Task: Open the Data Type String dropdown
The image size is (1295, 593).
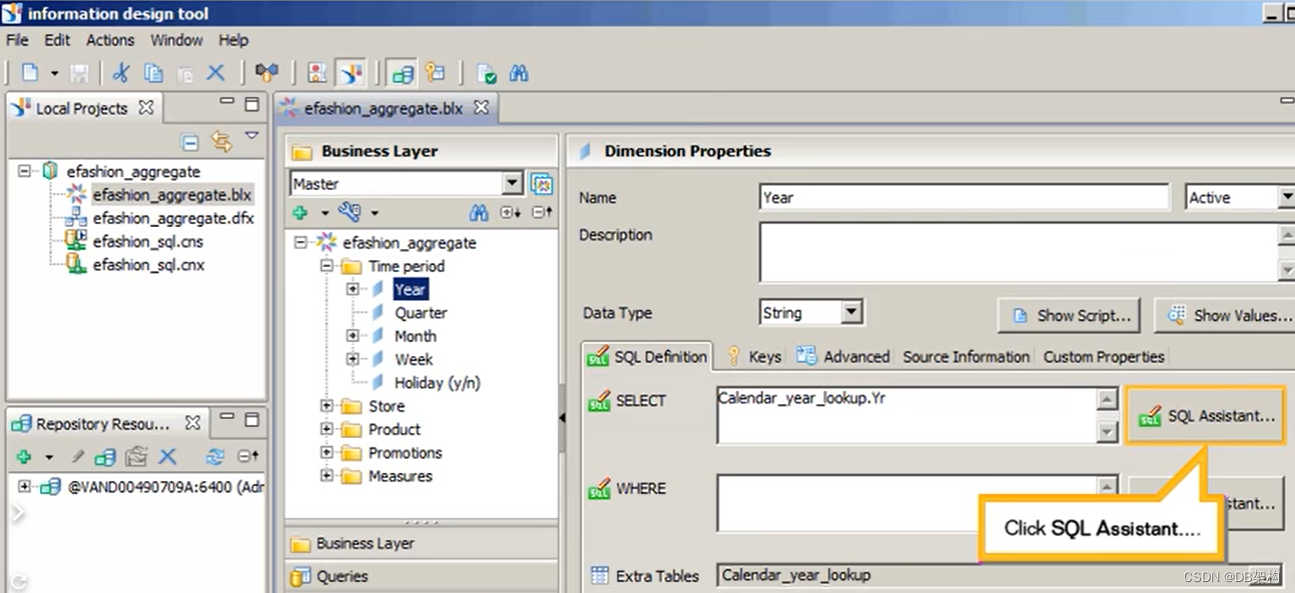Action: pyautogui.click(x=851, y=313)
